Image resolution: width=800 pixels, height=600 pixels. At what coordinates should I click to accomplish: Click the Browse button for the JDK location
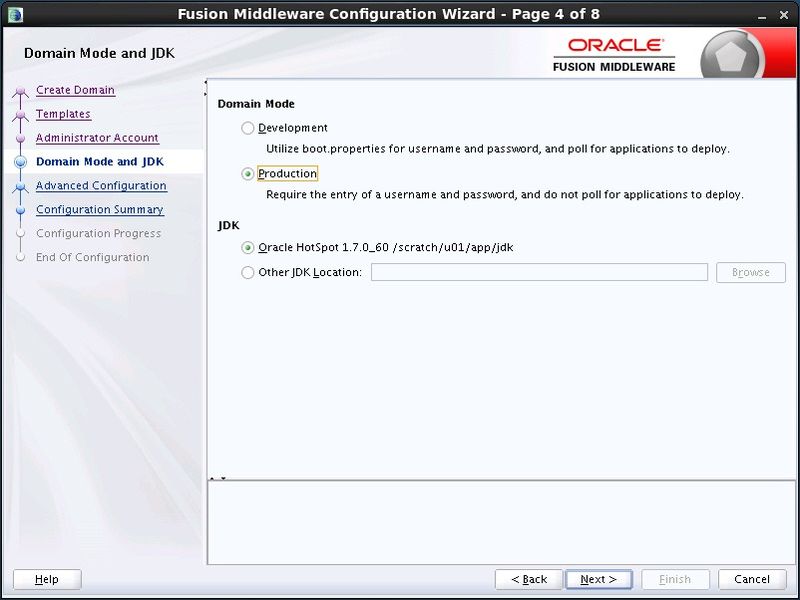coord(751,272)
